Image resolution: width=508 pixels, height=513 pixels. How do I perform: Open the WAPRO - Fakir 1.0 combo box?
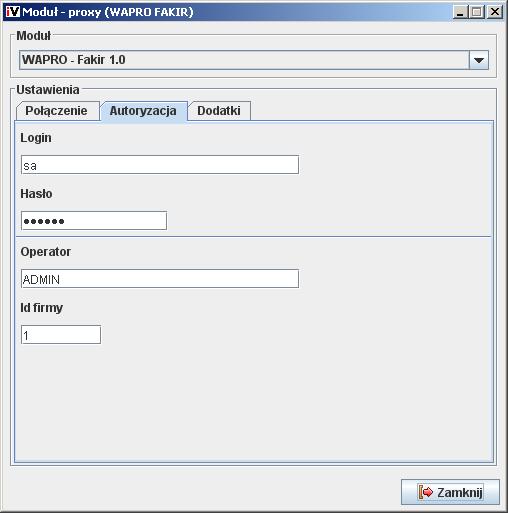point(254,60)
